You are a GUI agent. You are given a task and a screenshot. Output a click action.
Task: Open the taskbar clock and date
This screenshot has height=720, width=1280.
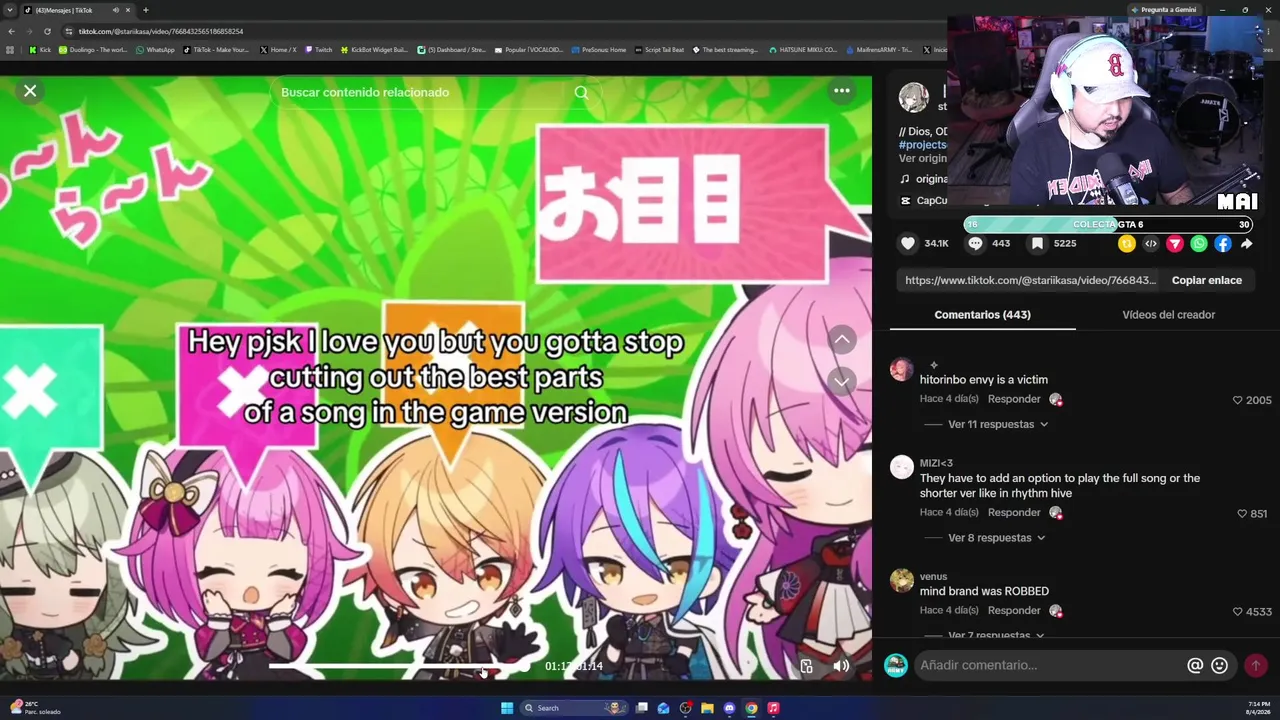(1258, 708)
